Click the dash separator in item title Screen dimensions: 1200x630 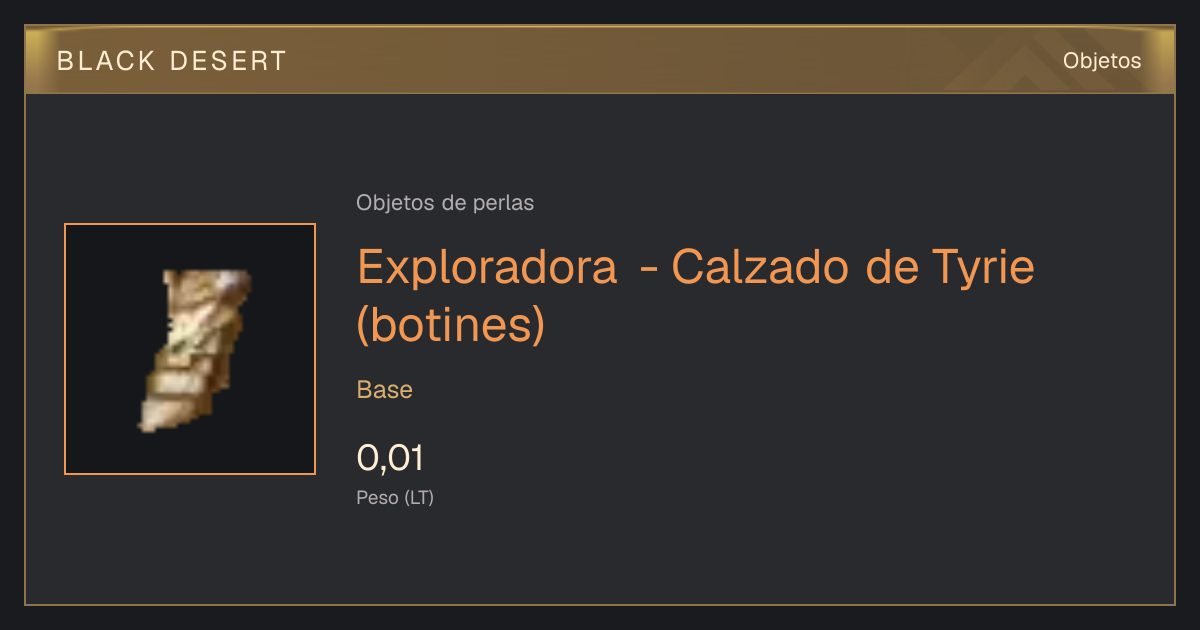[647, 270]
